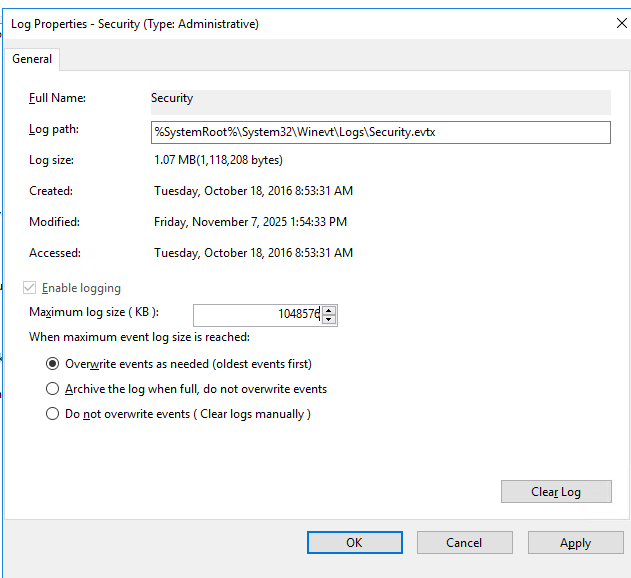631x578 pixels.
Task: Apply the log property changes
Action: [x=575, y=542]
